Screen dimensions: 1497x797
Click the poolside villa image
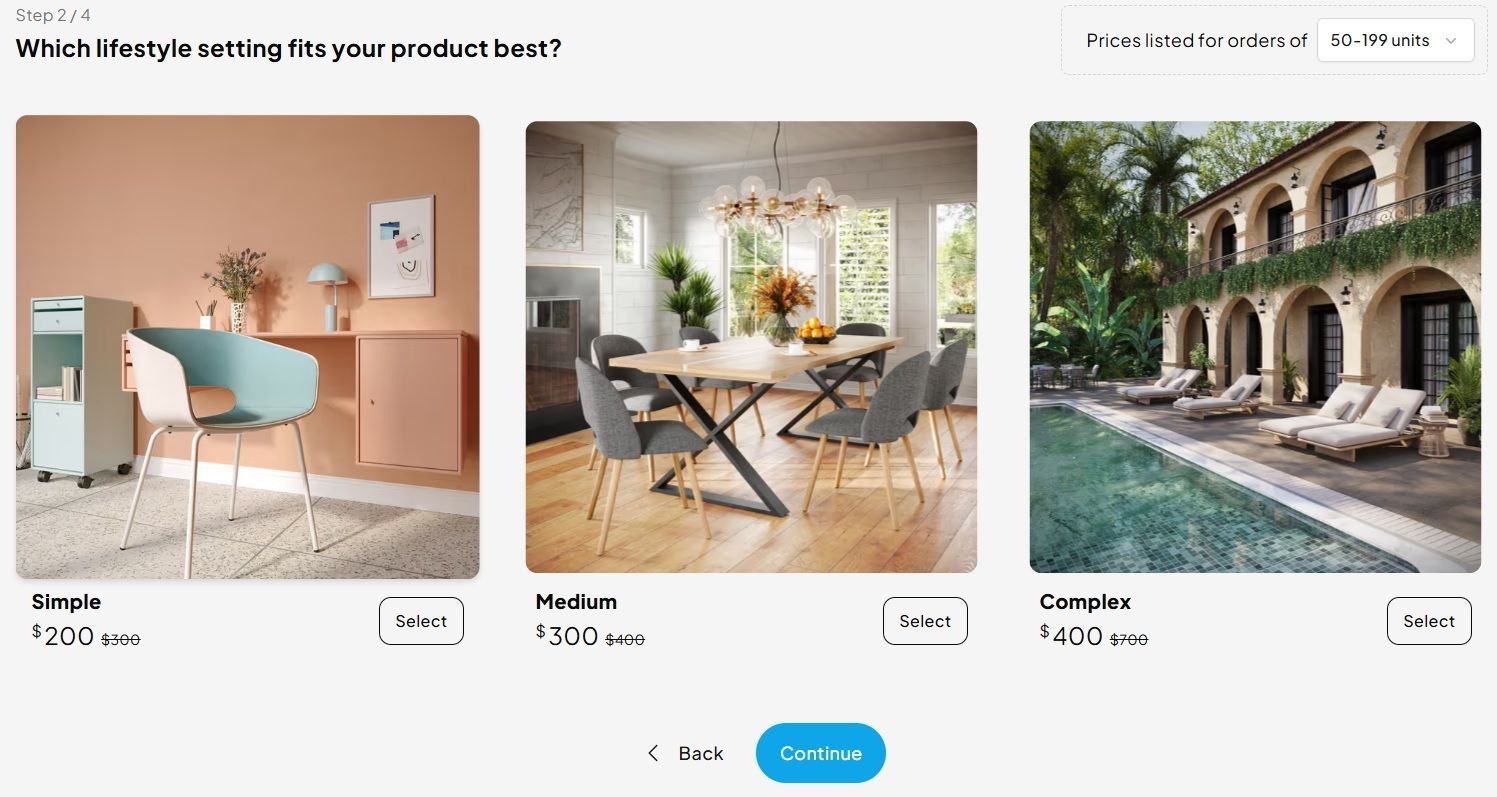coord(1255,347)
